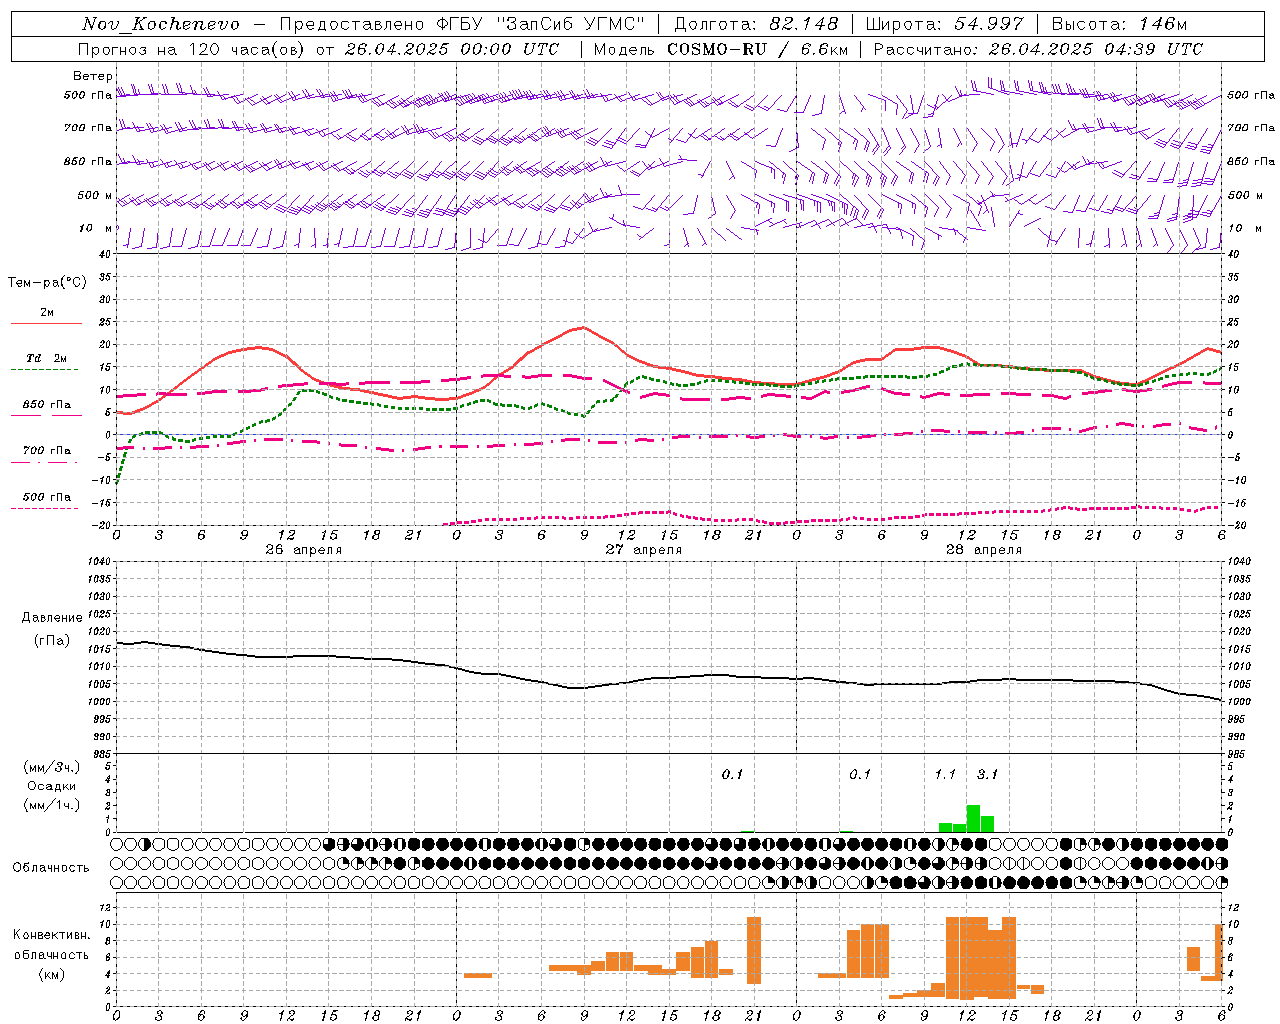Click the 'Конвективн.' convective cloud label
Image resolution: width=1280 pixels, height=1024 pixels.
51,936
